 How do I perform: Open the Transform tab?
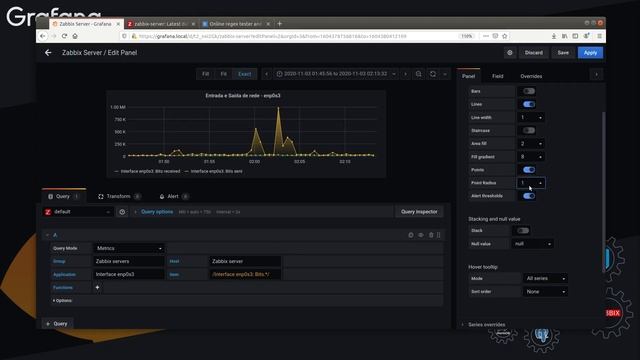pyautogui.click(x=119, y=196)
